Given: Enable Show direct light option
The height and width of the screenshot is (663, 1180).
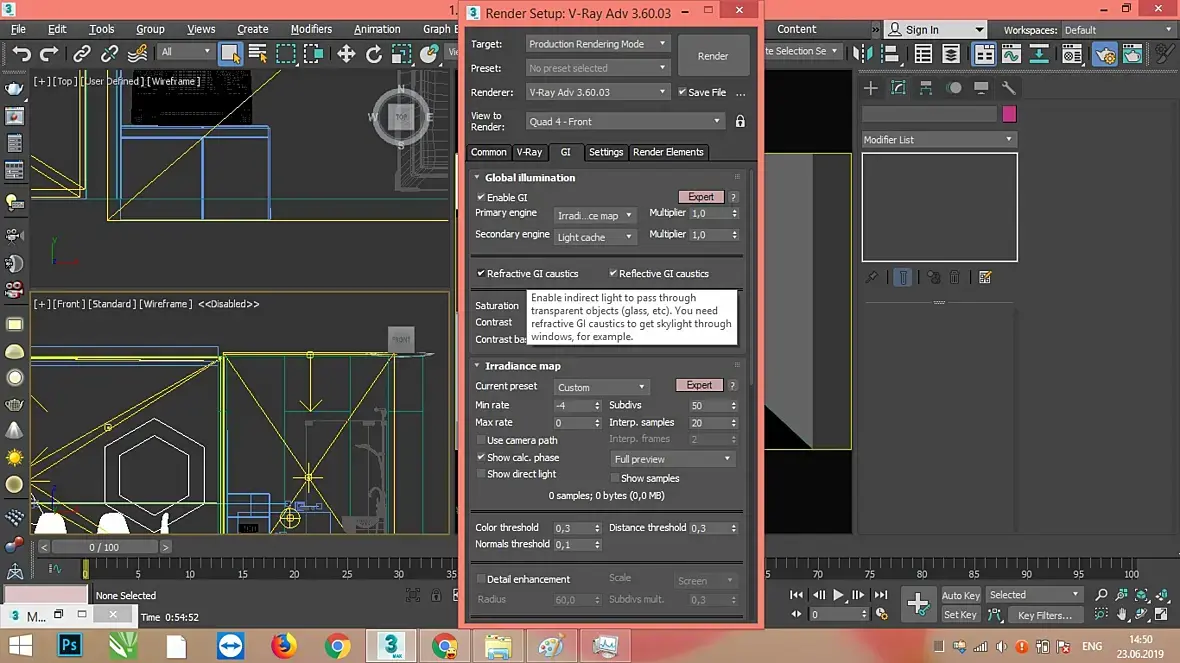Looking at the screenshot, I should (480, 474).
